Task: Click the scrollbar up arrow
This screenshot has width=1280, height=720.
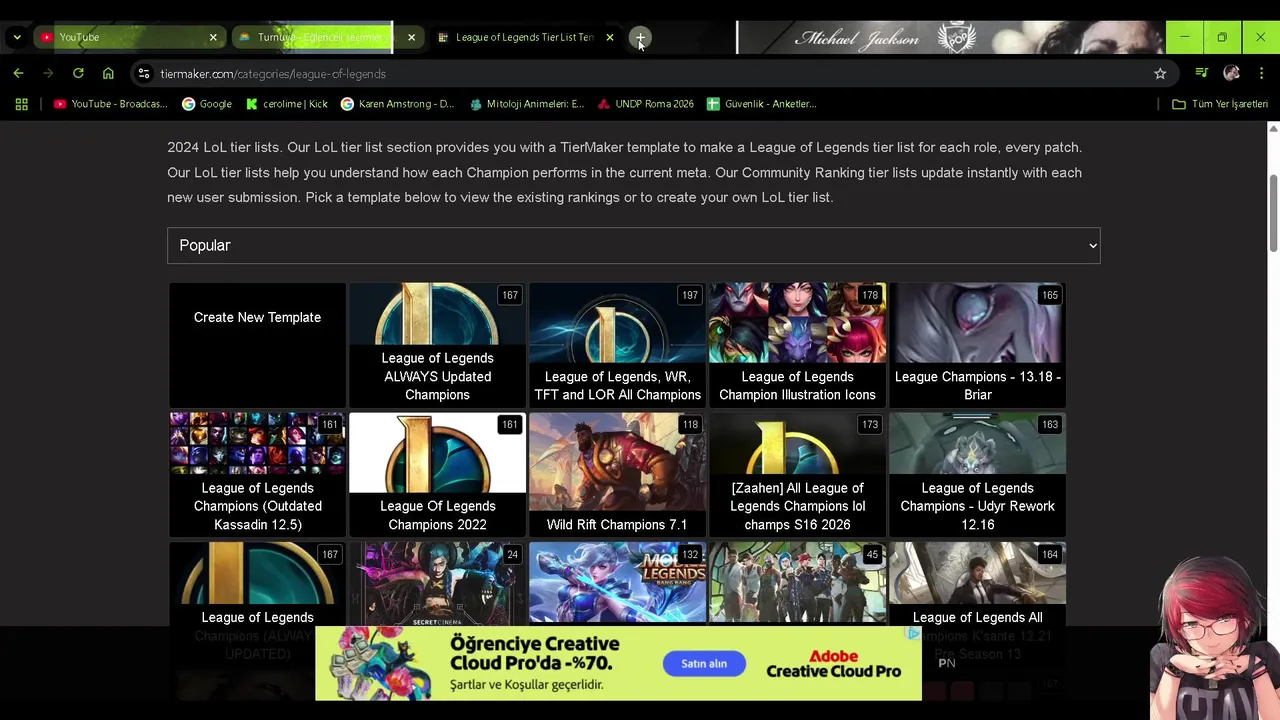Action: (1273, 128)
